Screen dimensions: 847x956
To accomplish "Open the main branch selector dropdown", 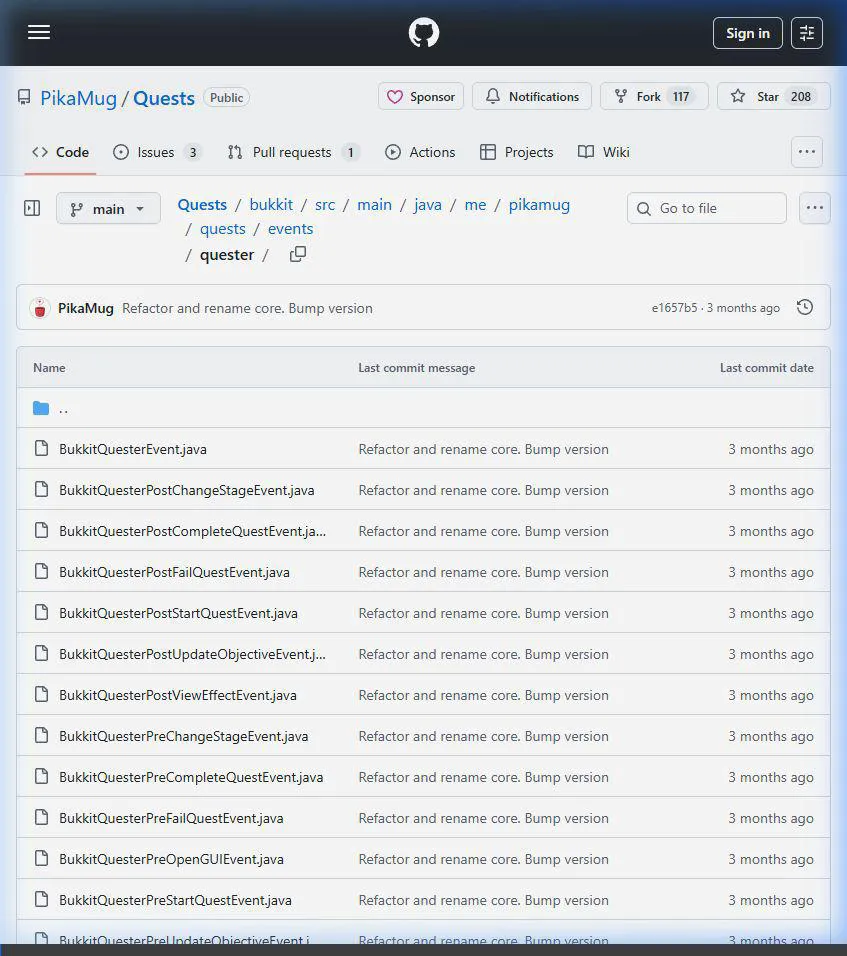I will pyautogui.click(x=109, y=209).
